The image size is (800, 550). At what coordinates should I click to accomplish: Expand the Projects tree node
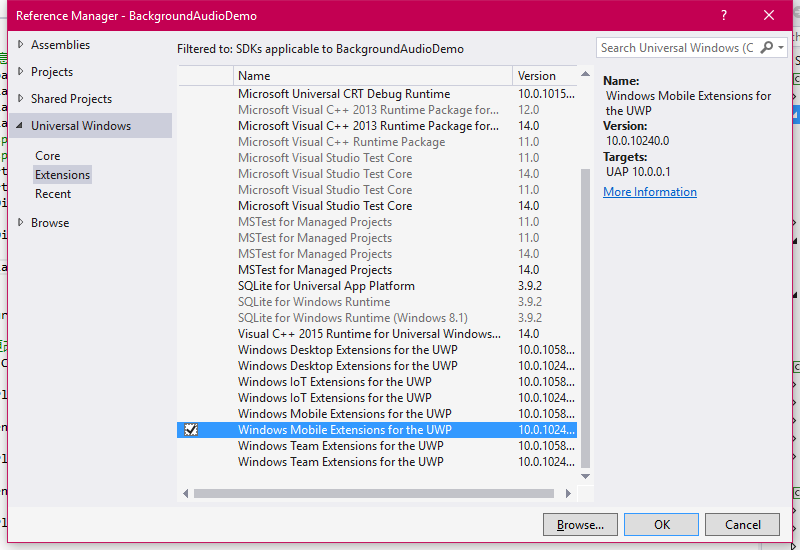(20, 71)
